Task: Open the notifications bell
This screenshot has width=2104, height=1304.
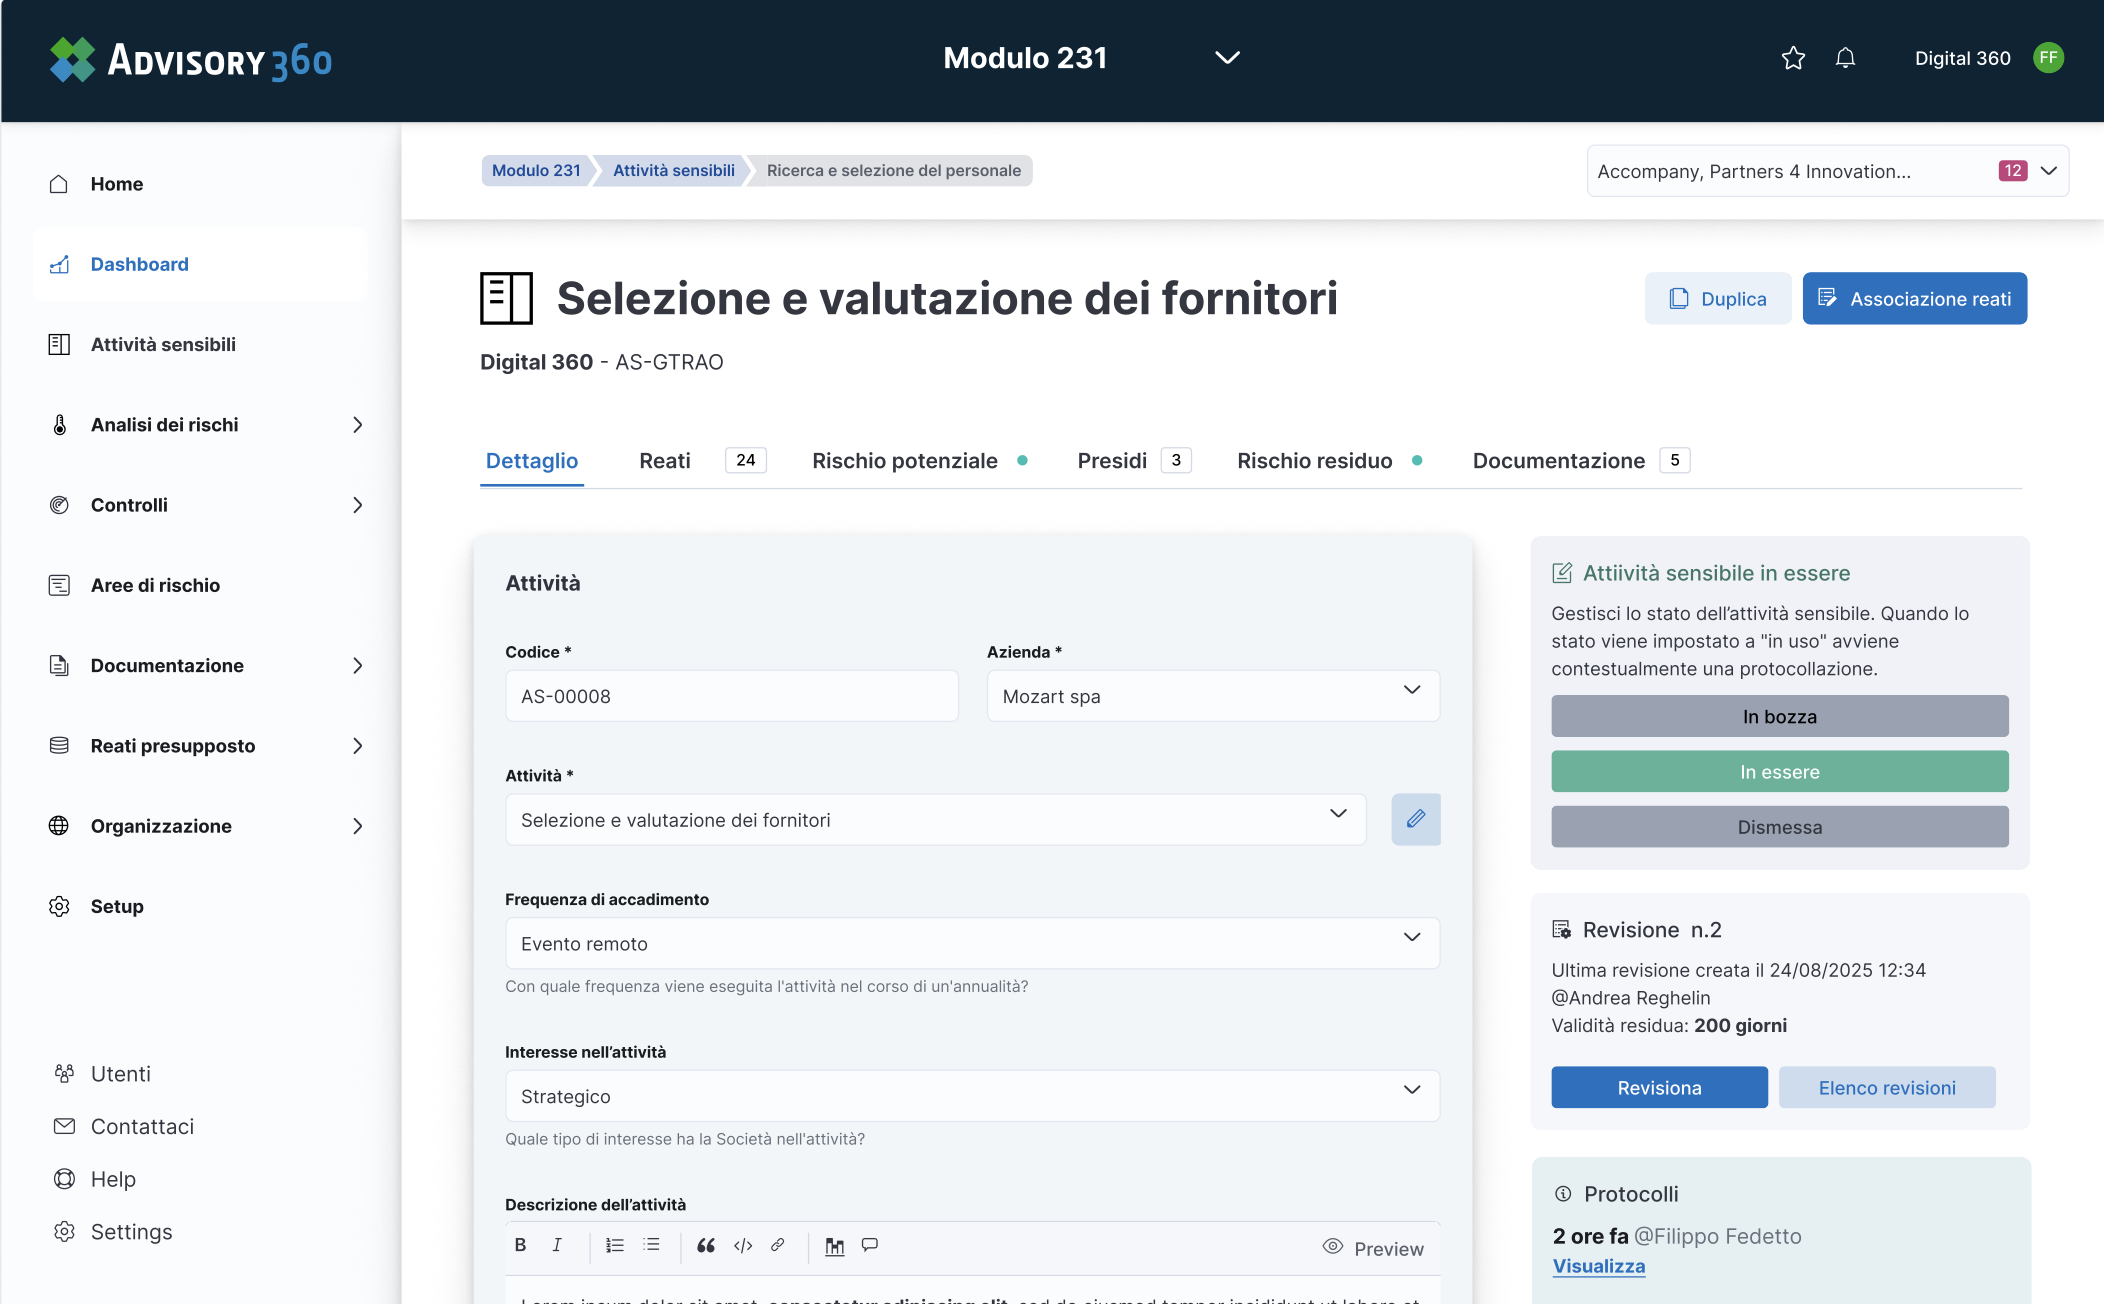Action: click(1845, 58)
